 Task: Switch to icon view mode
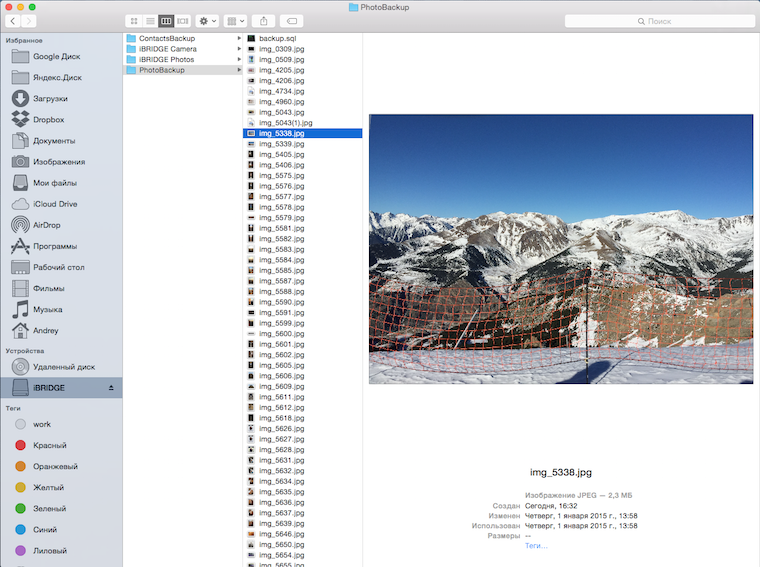[134, 20]
